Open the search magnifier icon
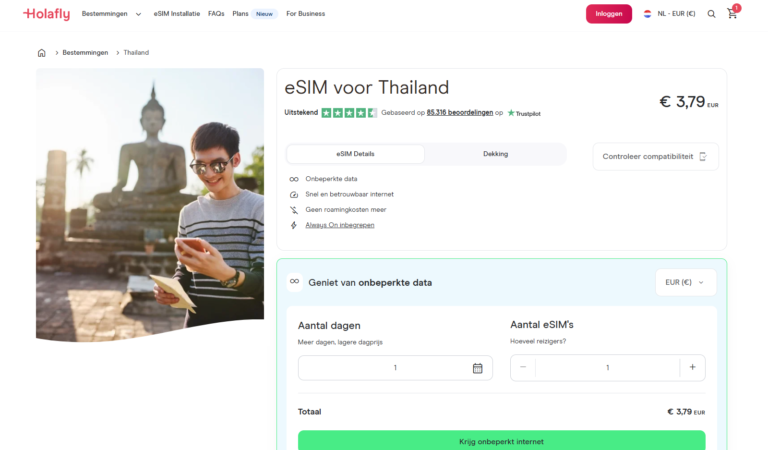 pyautogui.click(x=711, y=14)
